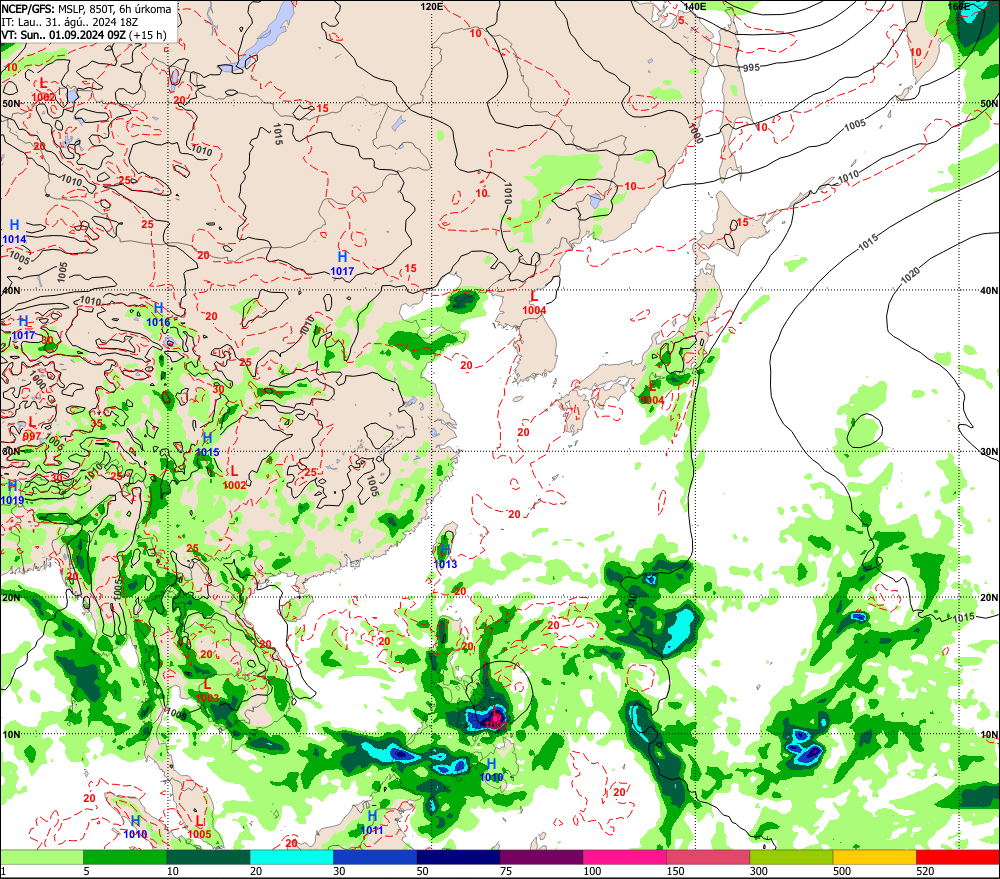Click the blue 30–50 mm legend swatch

374,857
